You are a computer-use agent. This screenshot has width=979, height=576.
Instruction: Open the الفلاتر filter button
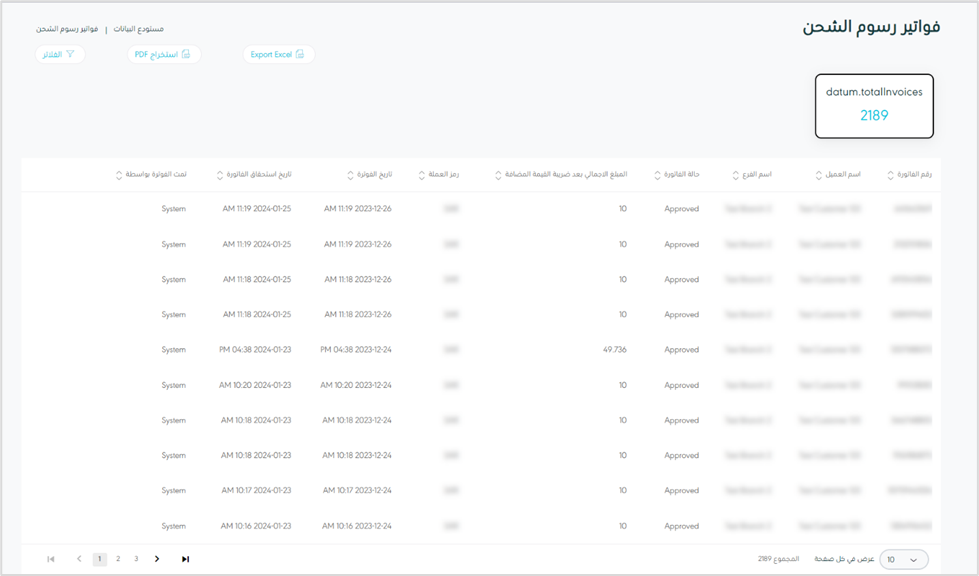[x=59, y=54]
